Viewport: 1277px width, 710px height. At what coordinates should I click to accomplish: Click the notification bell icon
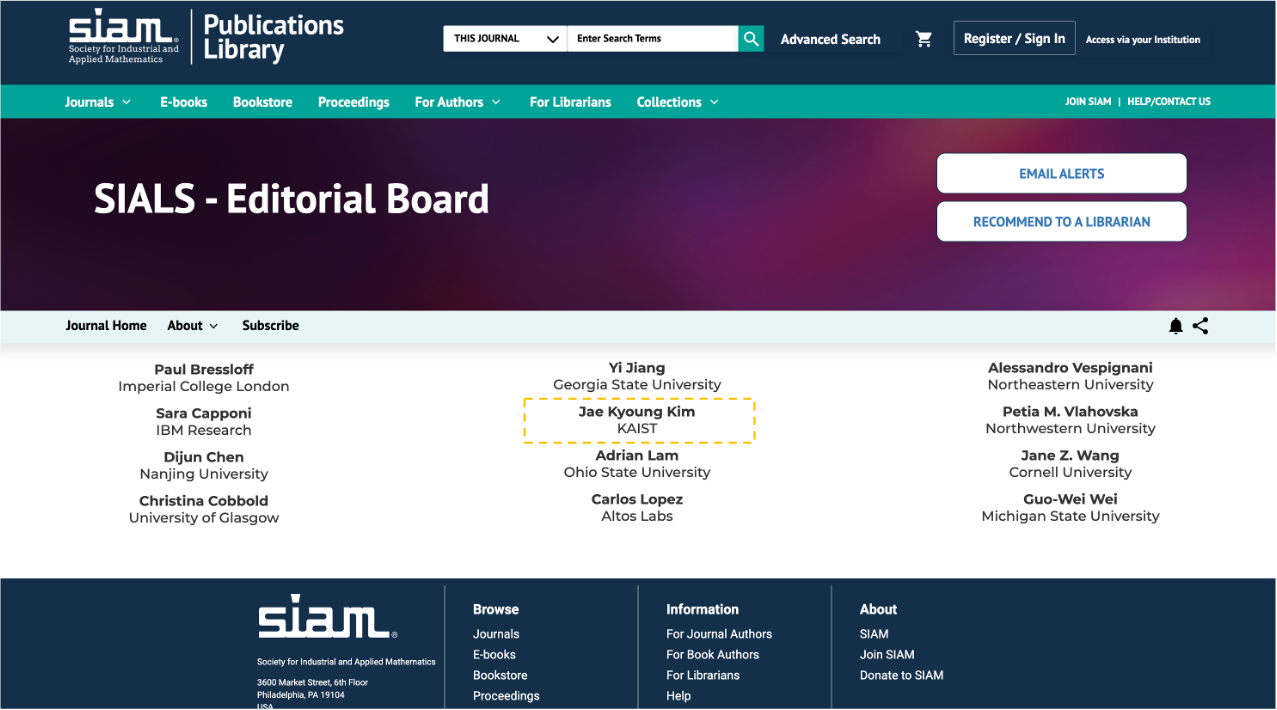tap(1176, 326)
